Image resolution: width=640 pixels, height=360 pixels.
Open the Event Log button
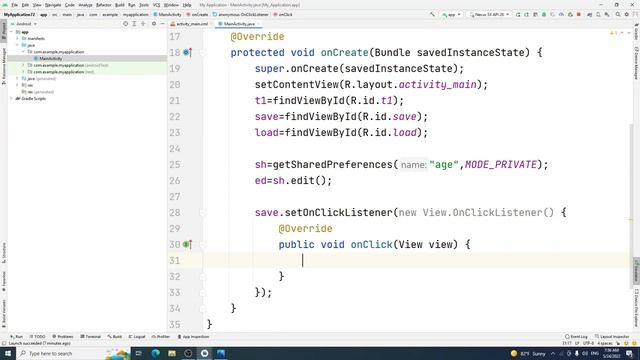tap(576, 337)
